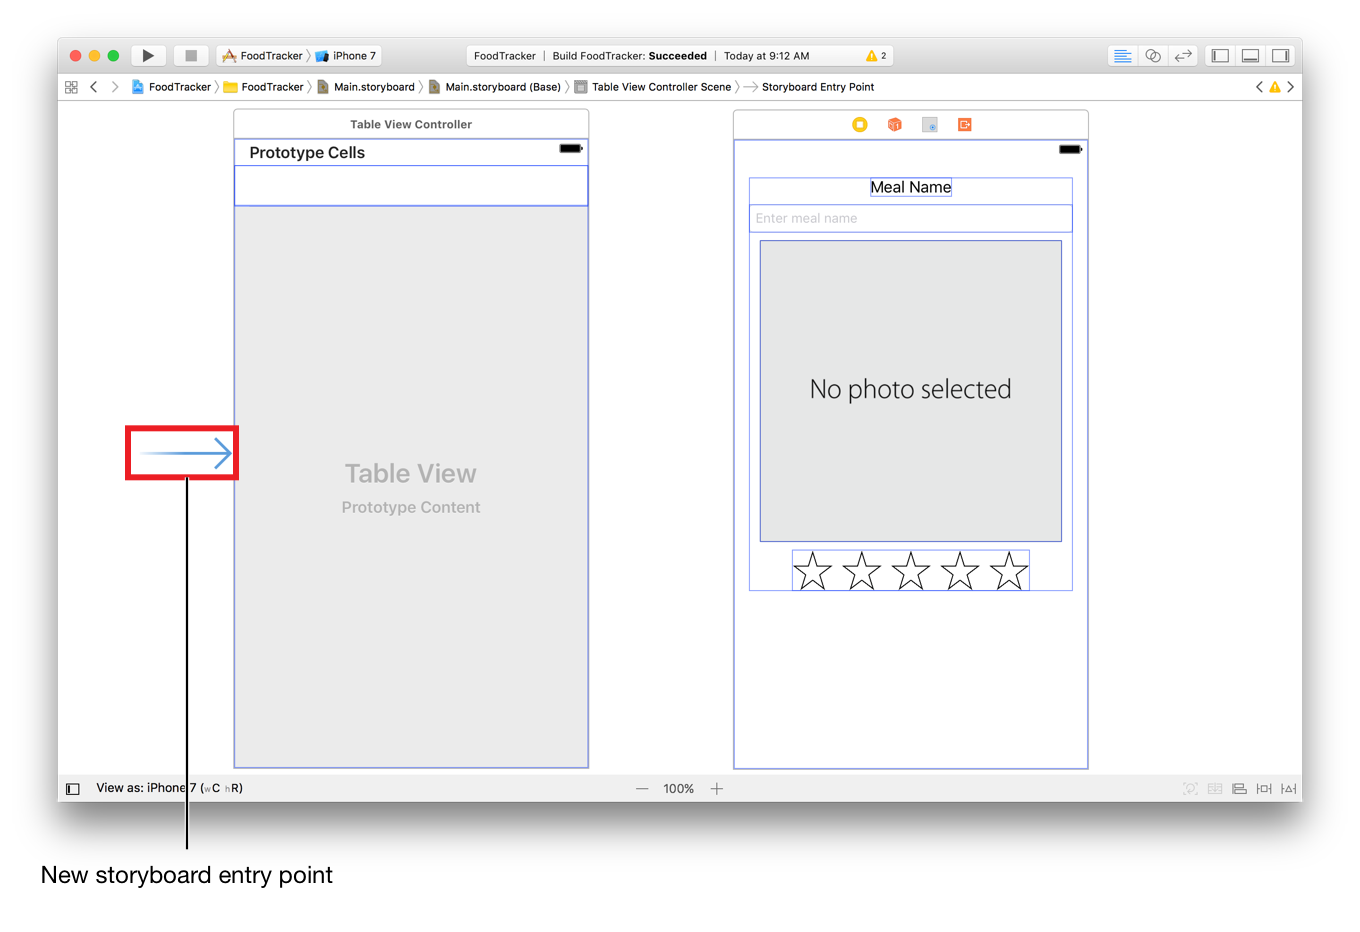The image size is (1360, 932).
Task: Stop the running build
Action: tap(191, 56)
